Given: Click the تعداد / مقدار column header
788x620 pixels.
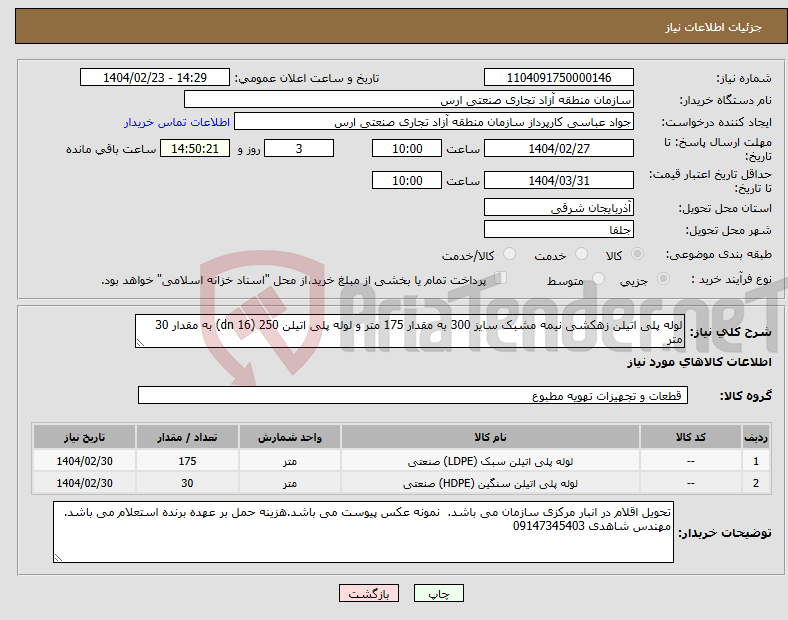Looking at the screenshot, I should point(187,437).
